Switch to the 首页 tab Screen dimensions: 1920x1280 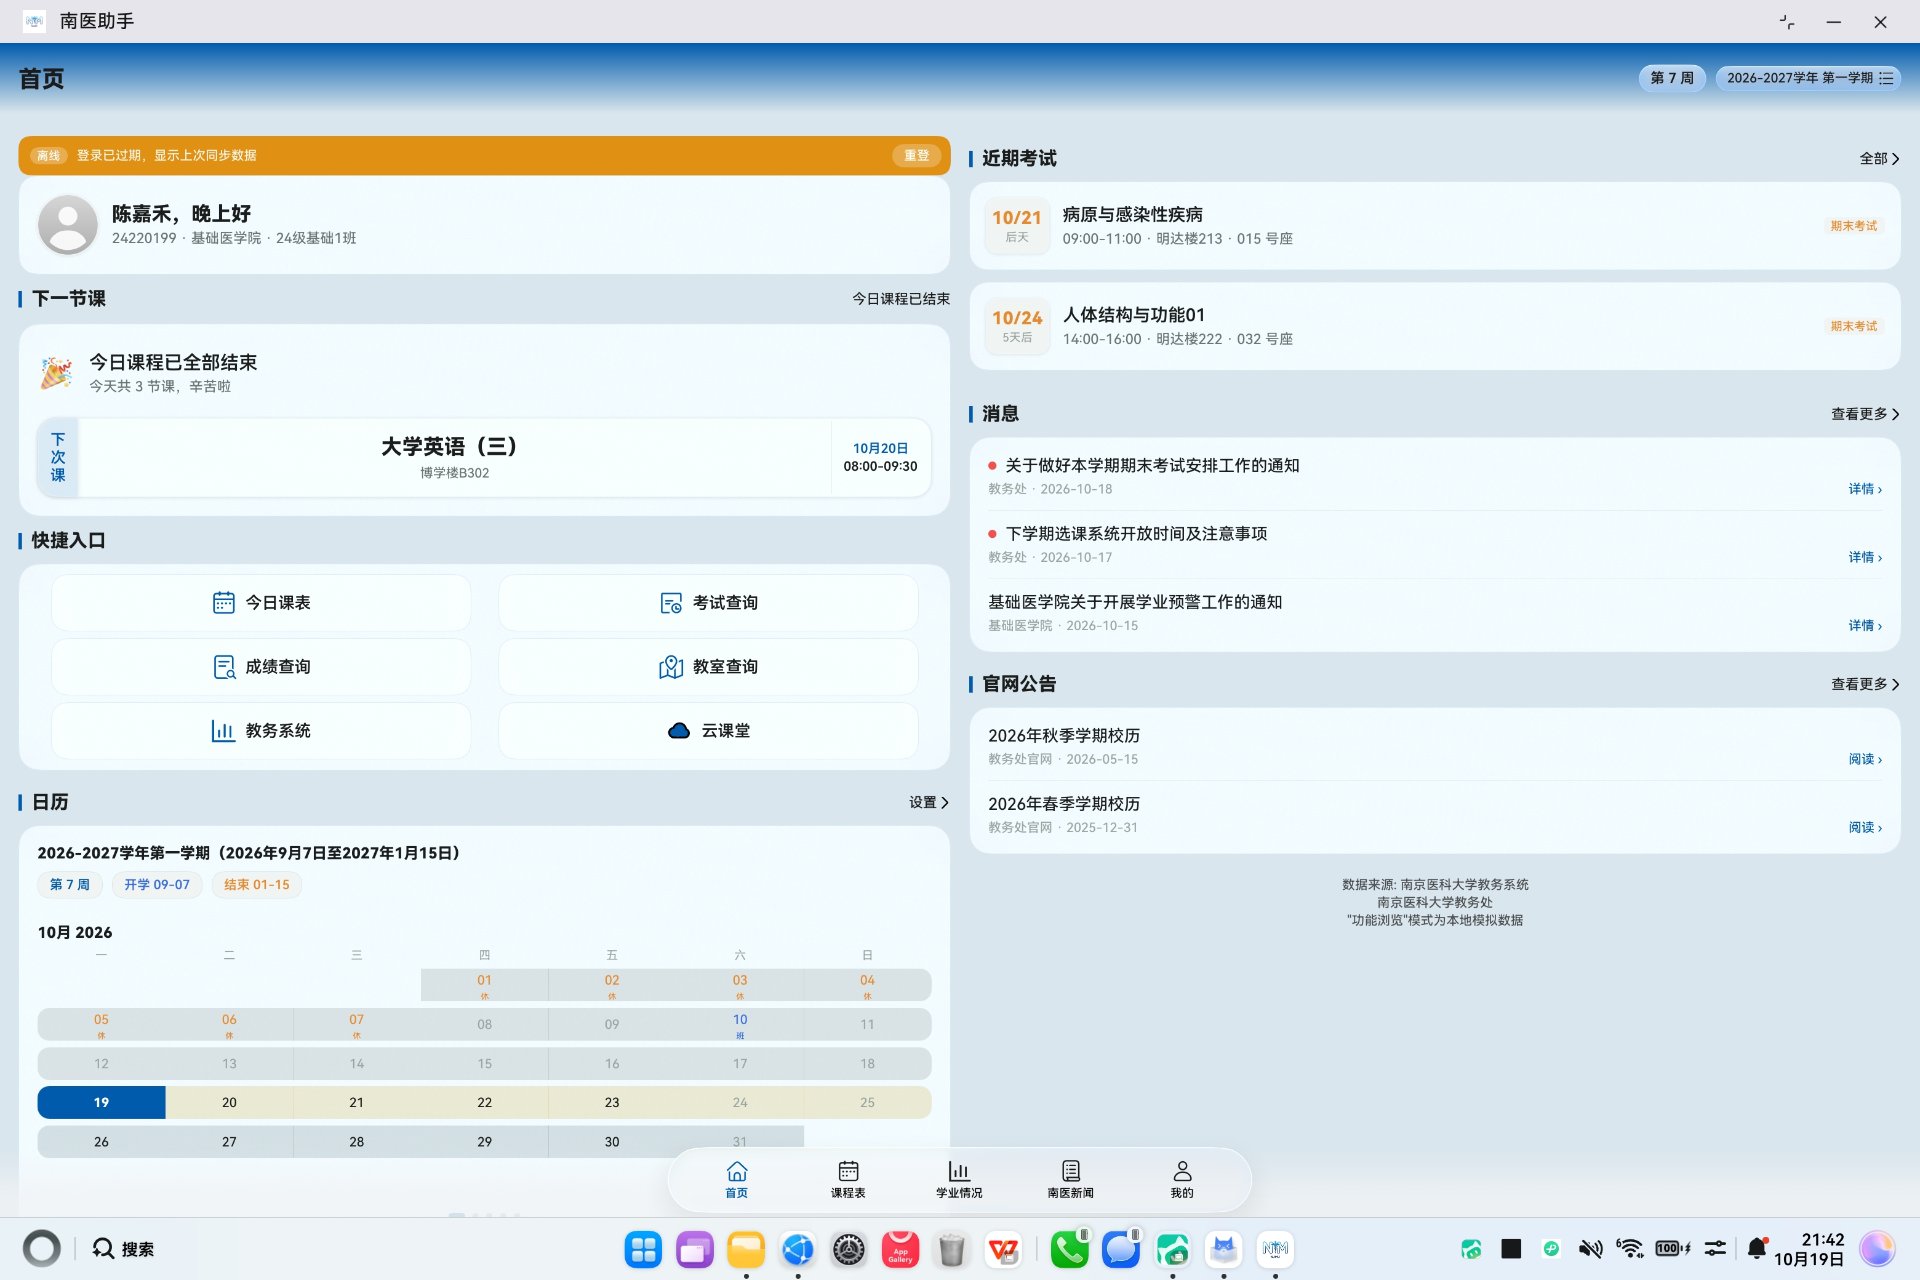(737, 1179)
